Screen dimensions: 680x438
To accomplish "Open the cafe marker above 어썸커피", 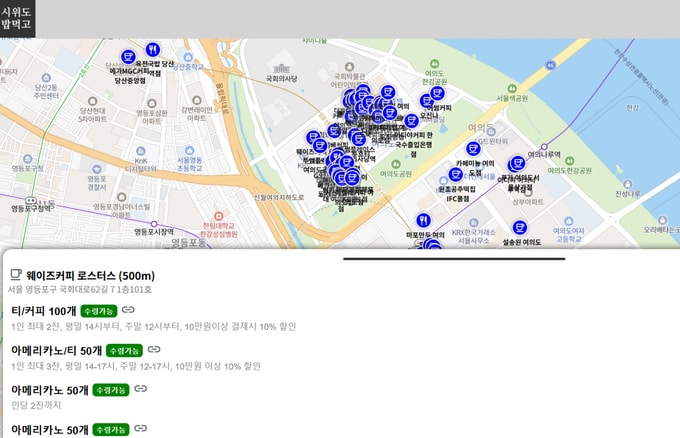I will click(437, 93).
